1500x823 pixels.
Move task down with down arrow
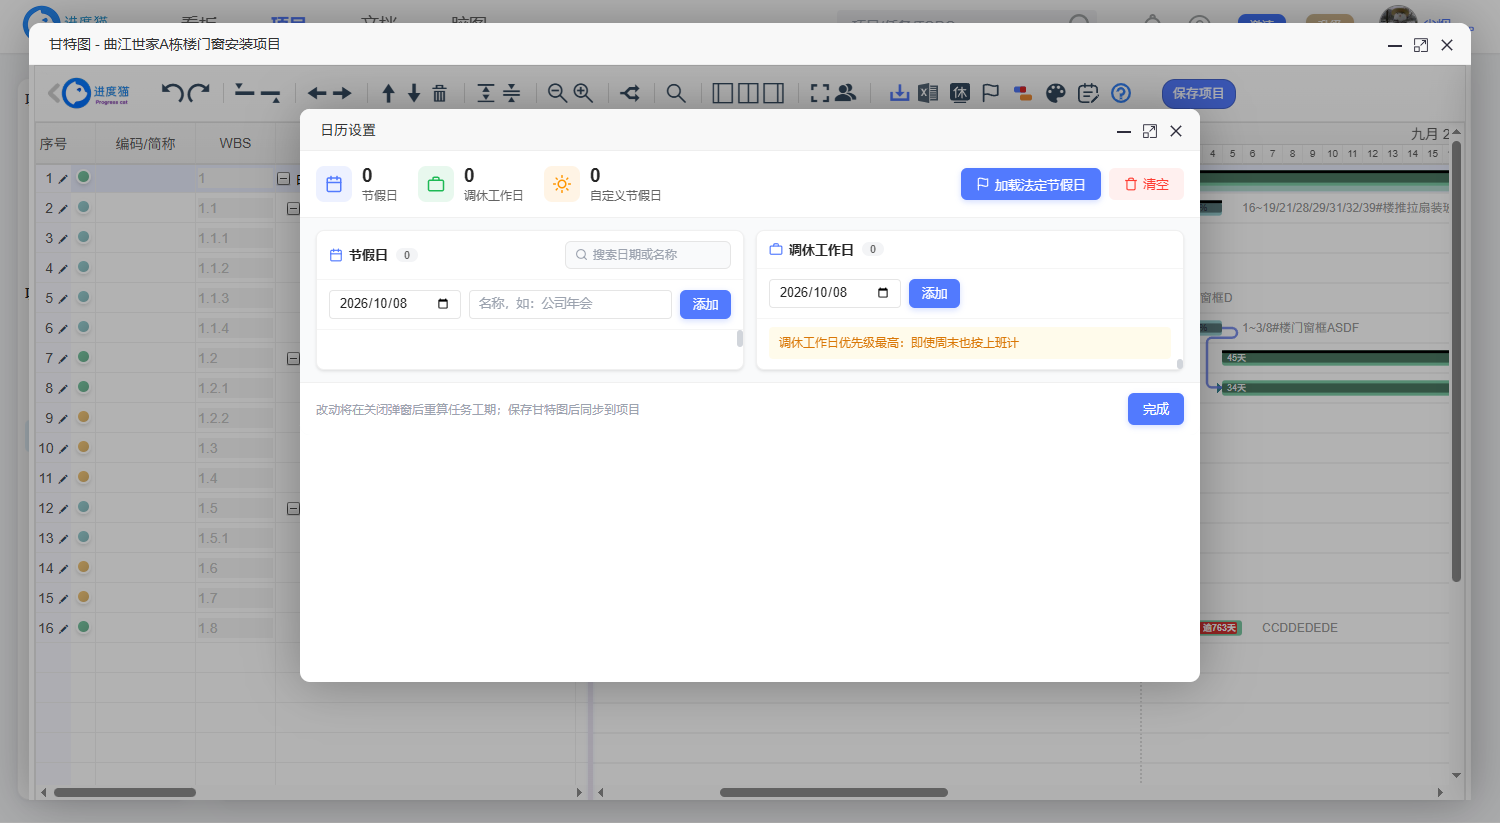pyautogui.click(x=413, y=93)
